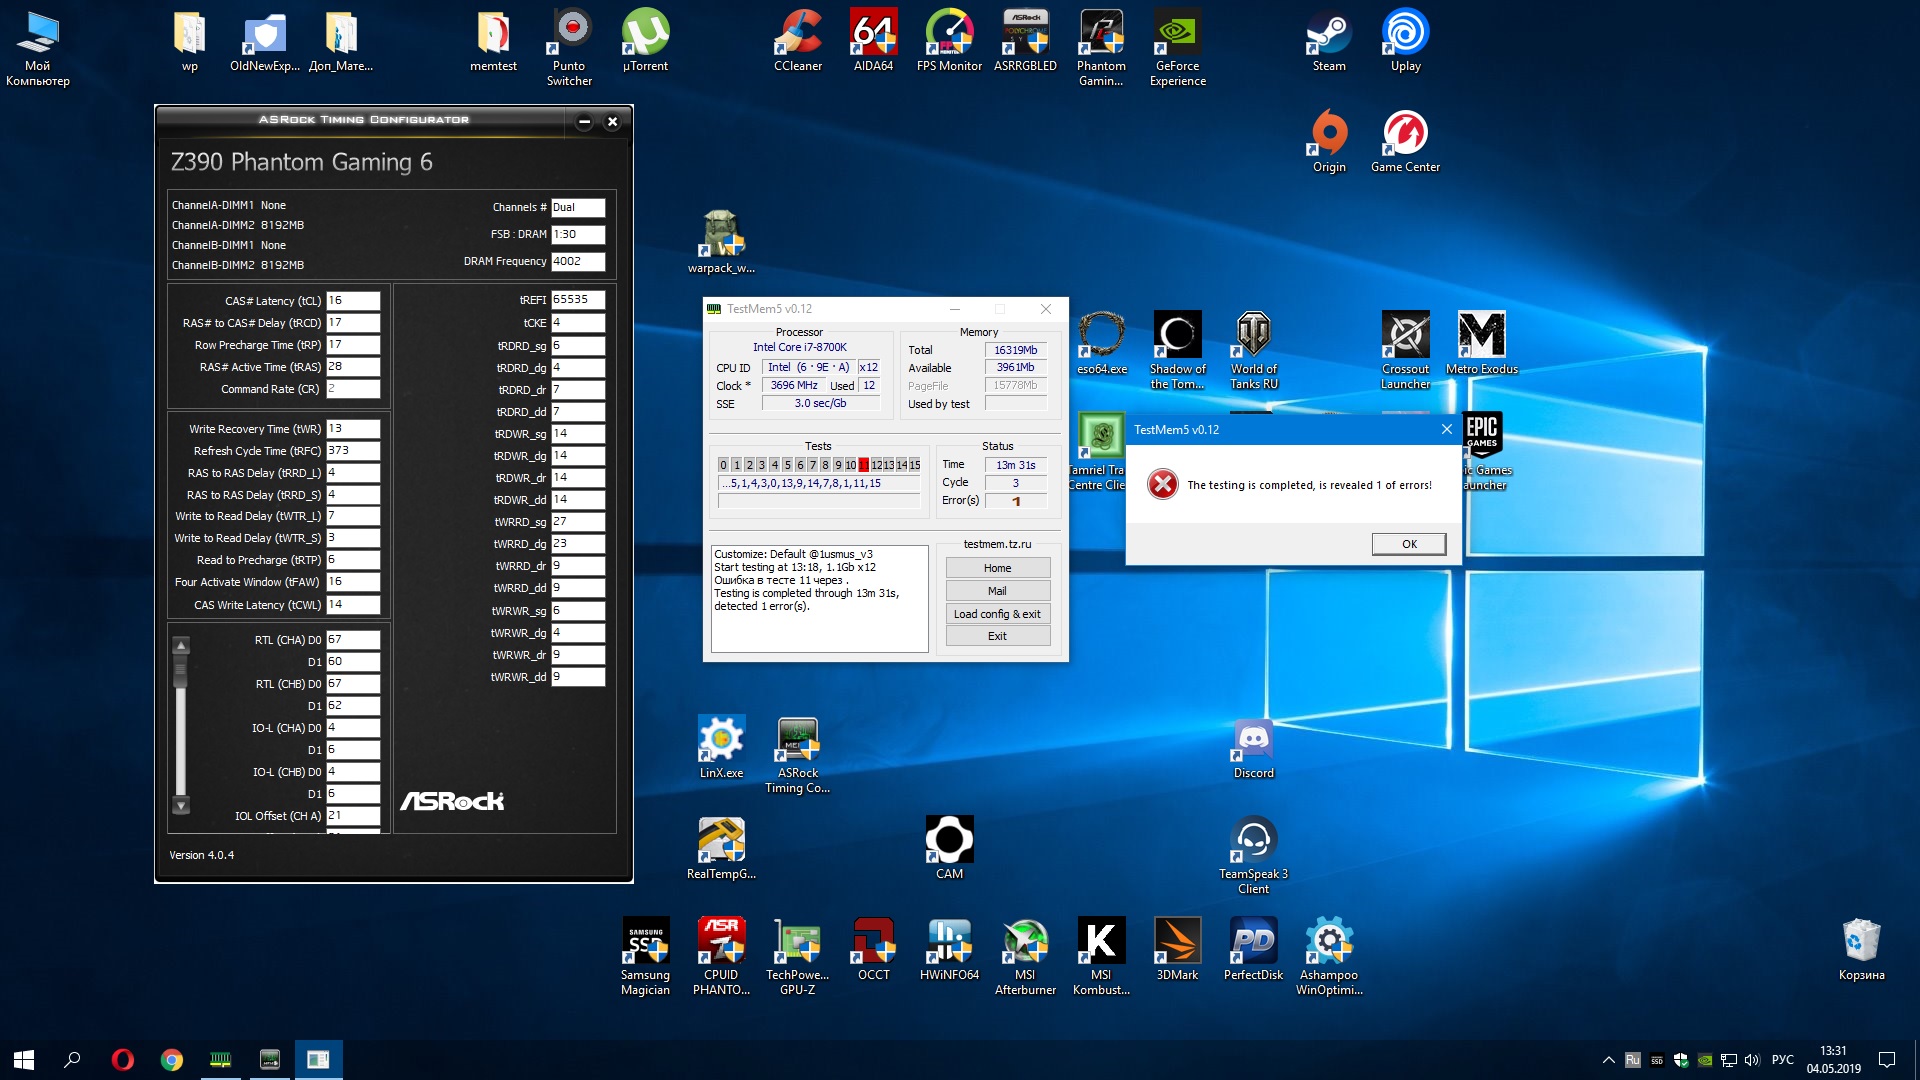The height and width of the screenshot is (1080, 1920).
Task: Click the scroll down arrow in the RTL section
Action: tap(181, 805)
